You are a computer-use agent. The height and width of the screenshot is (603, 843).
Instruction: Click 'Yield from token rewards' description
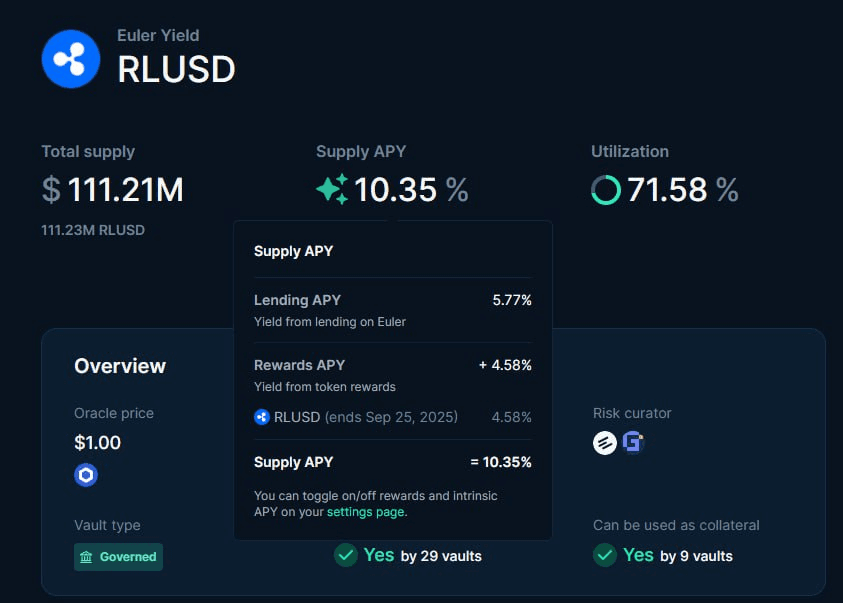[325, 387]
